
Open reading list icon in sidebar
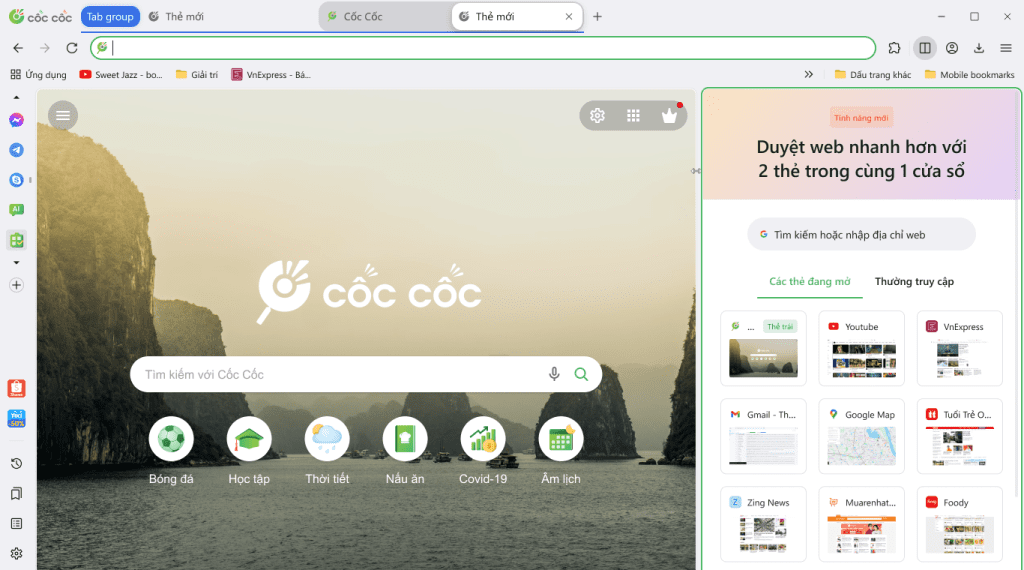[x=16, y=524]
